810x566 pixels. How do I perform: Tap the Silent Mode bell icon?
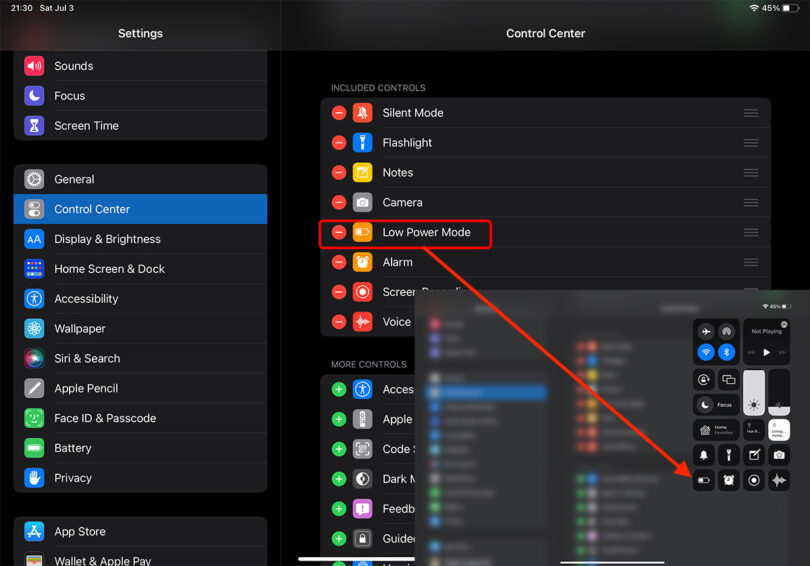(x=363, y=113)
